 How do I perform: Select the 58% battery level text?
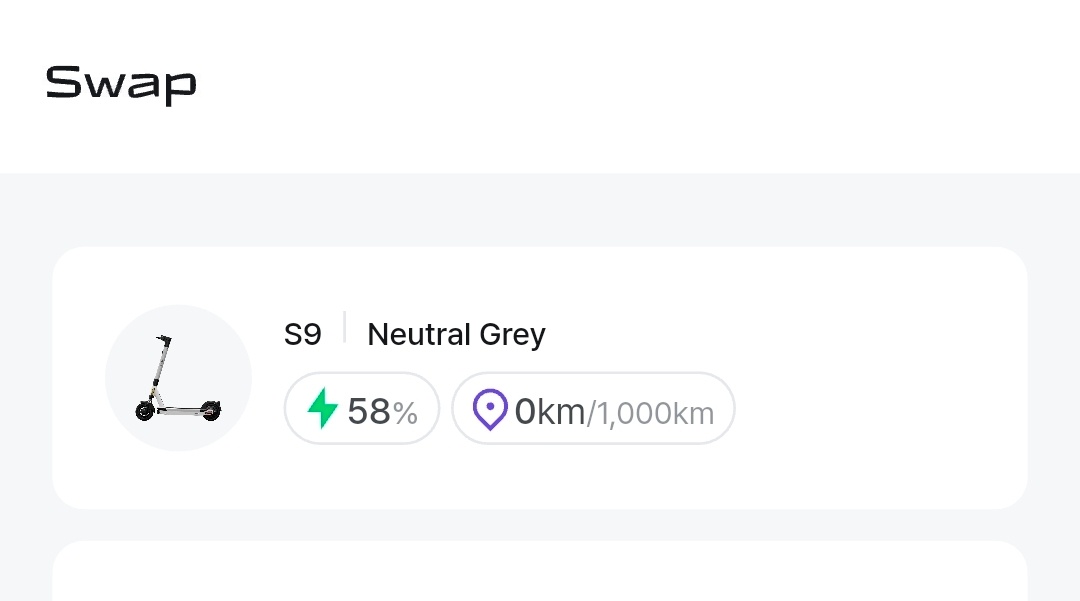click(368, 411)
